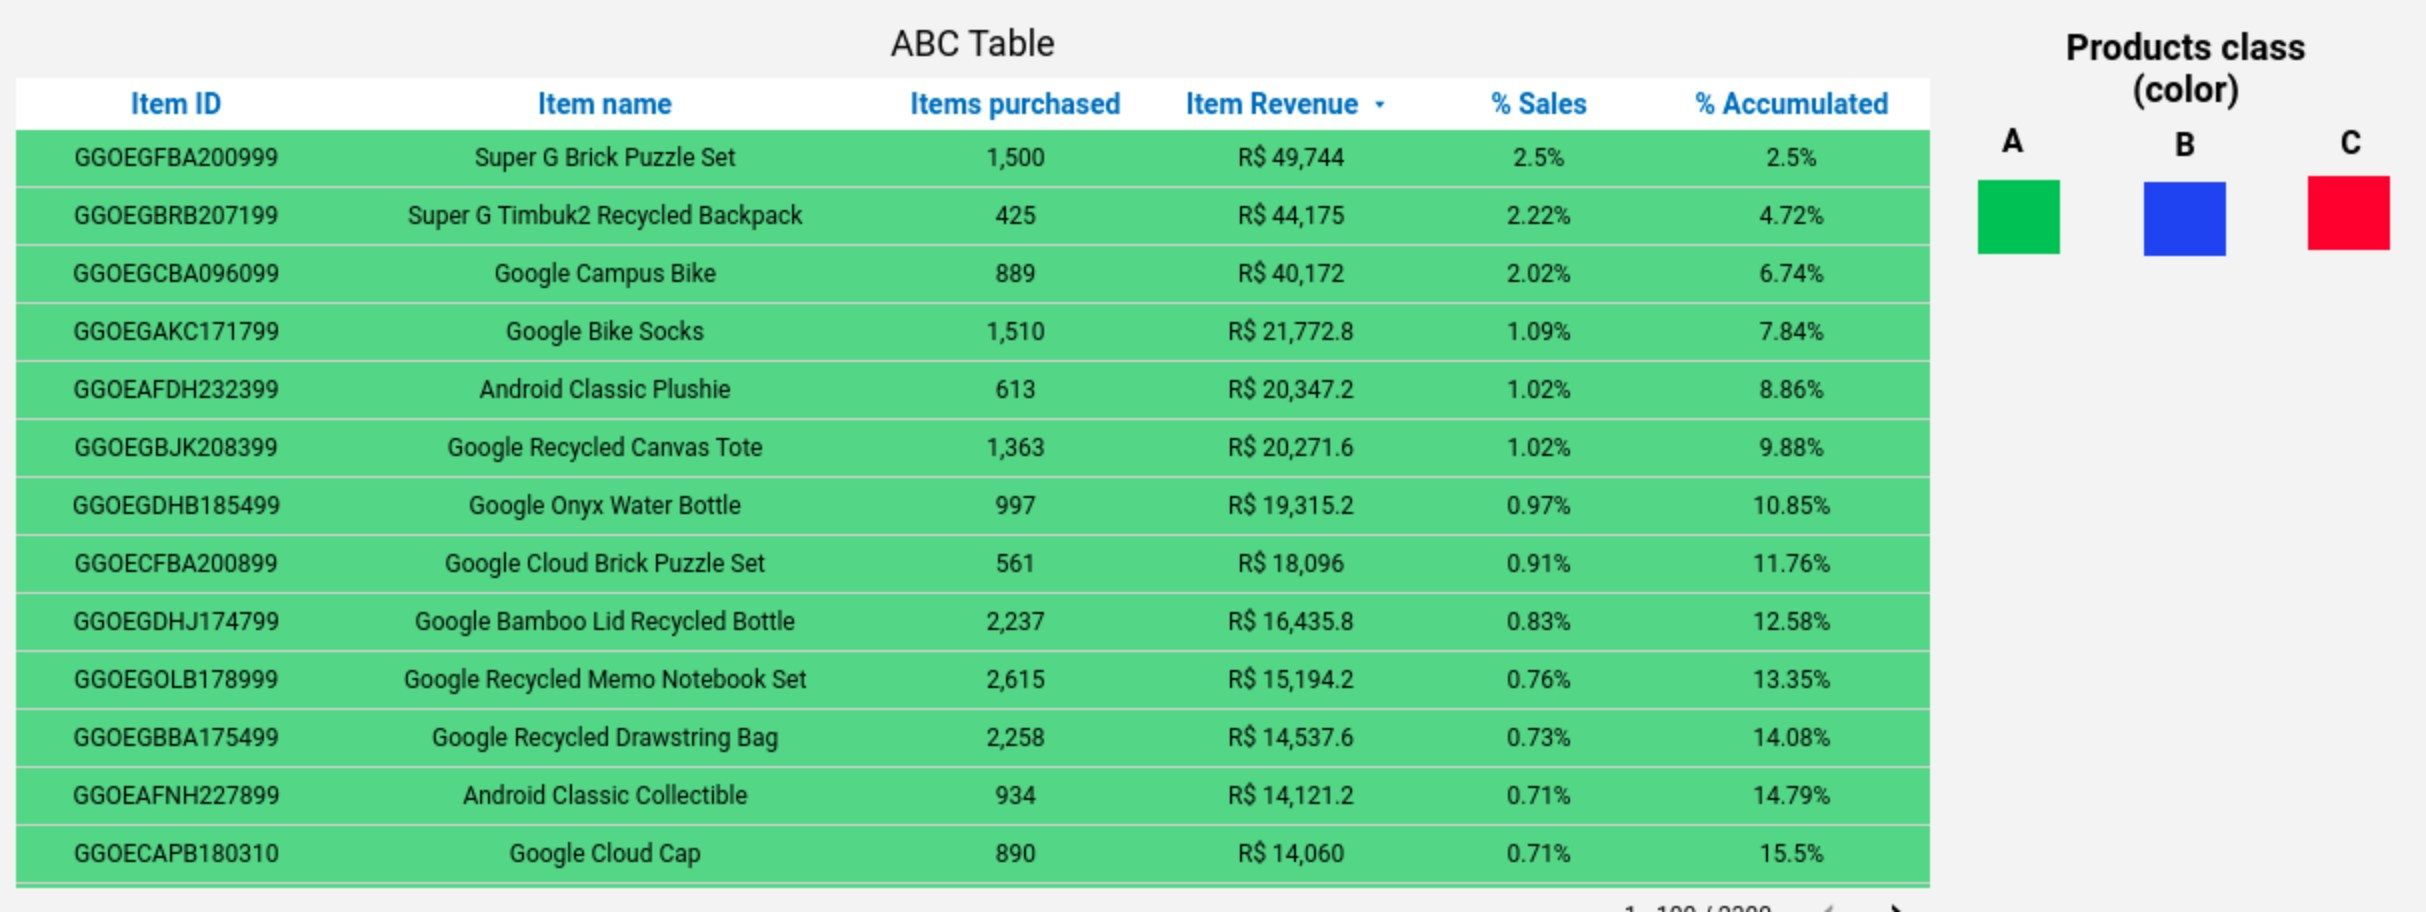Image resolution: width=2426 pixels, height=912 pixels.
Task: Click the Google Cloud Cap row name
Action: 604,854
